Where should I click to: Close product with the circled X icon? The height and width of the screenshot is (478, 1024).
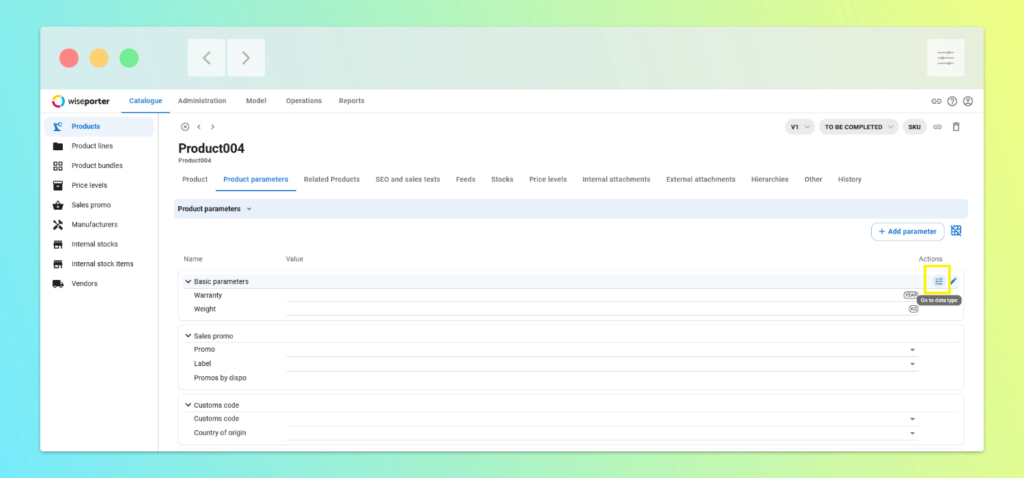point(185,127)
